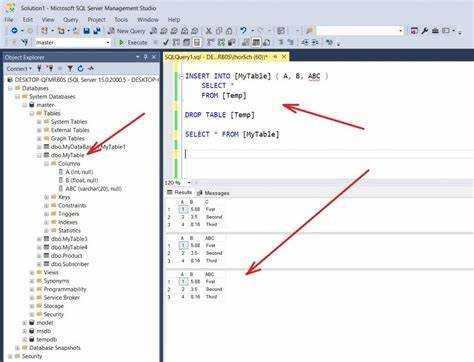Click Connect Object Explorer plug icon

pyautogui.click(x=39, y=68)
